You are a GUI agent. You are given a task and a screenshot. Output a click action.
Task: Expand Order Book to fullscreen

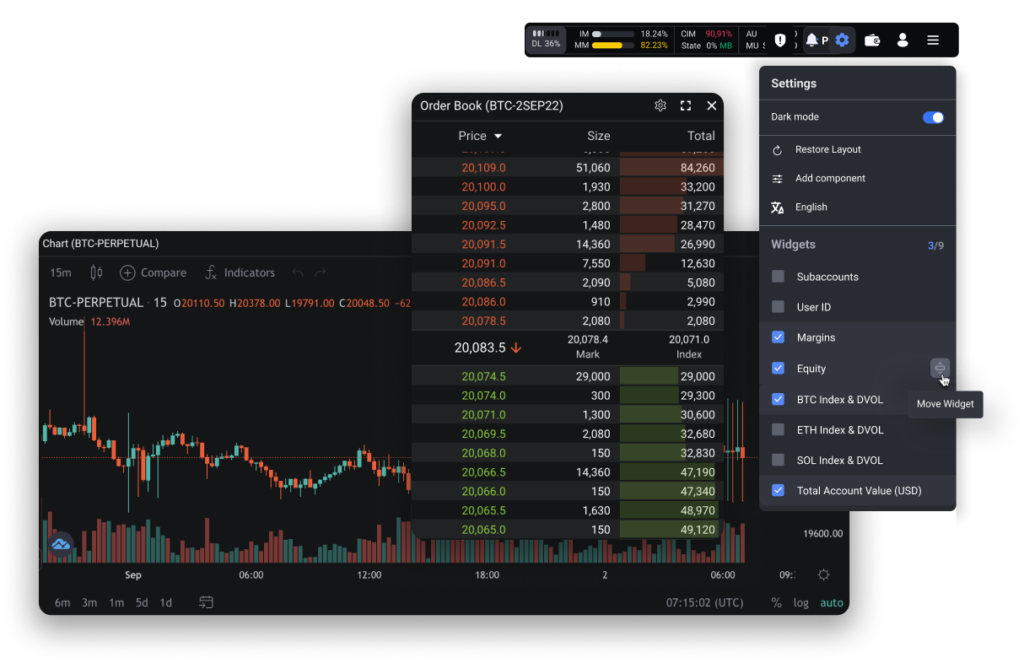(x=686, y=106)
